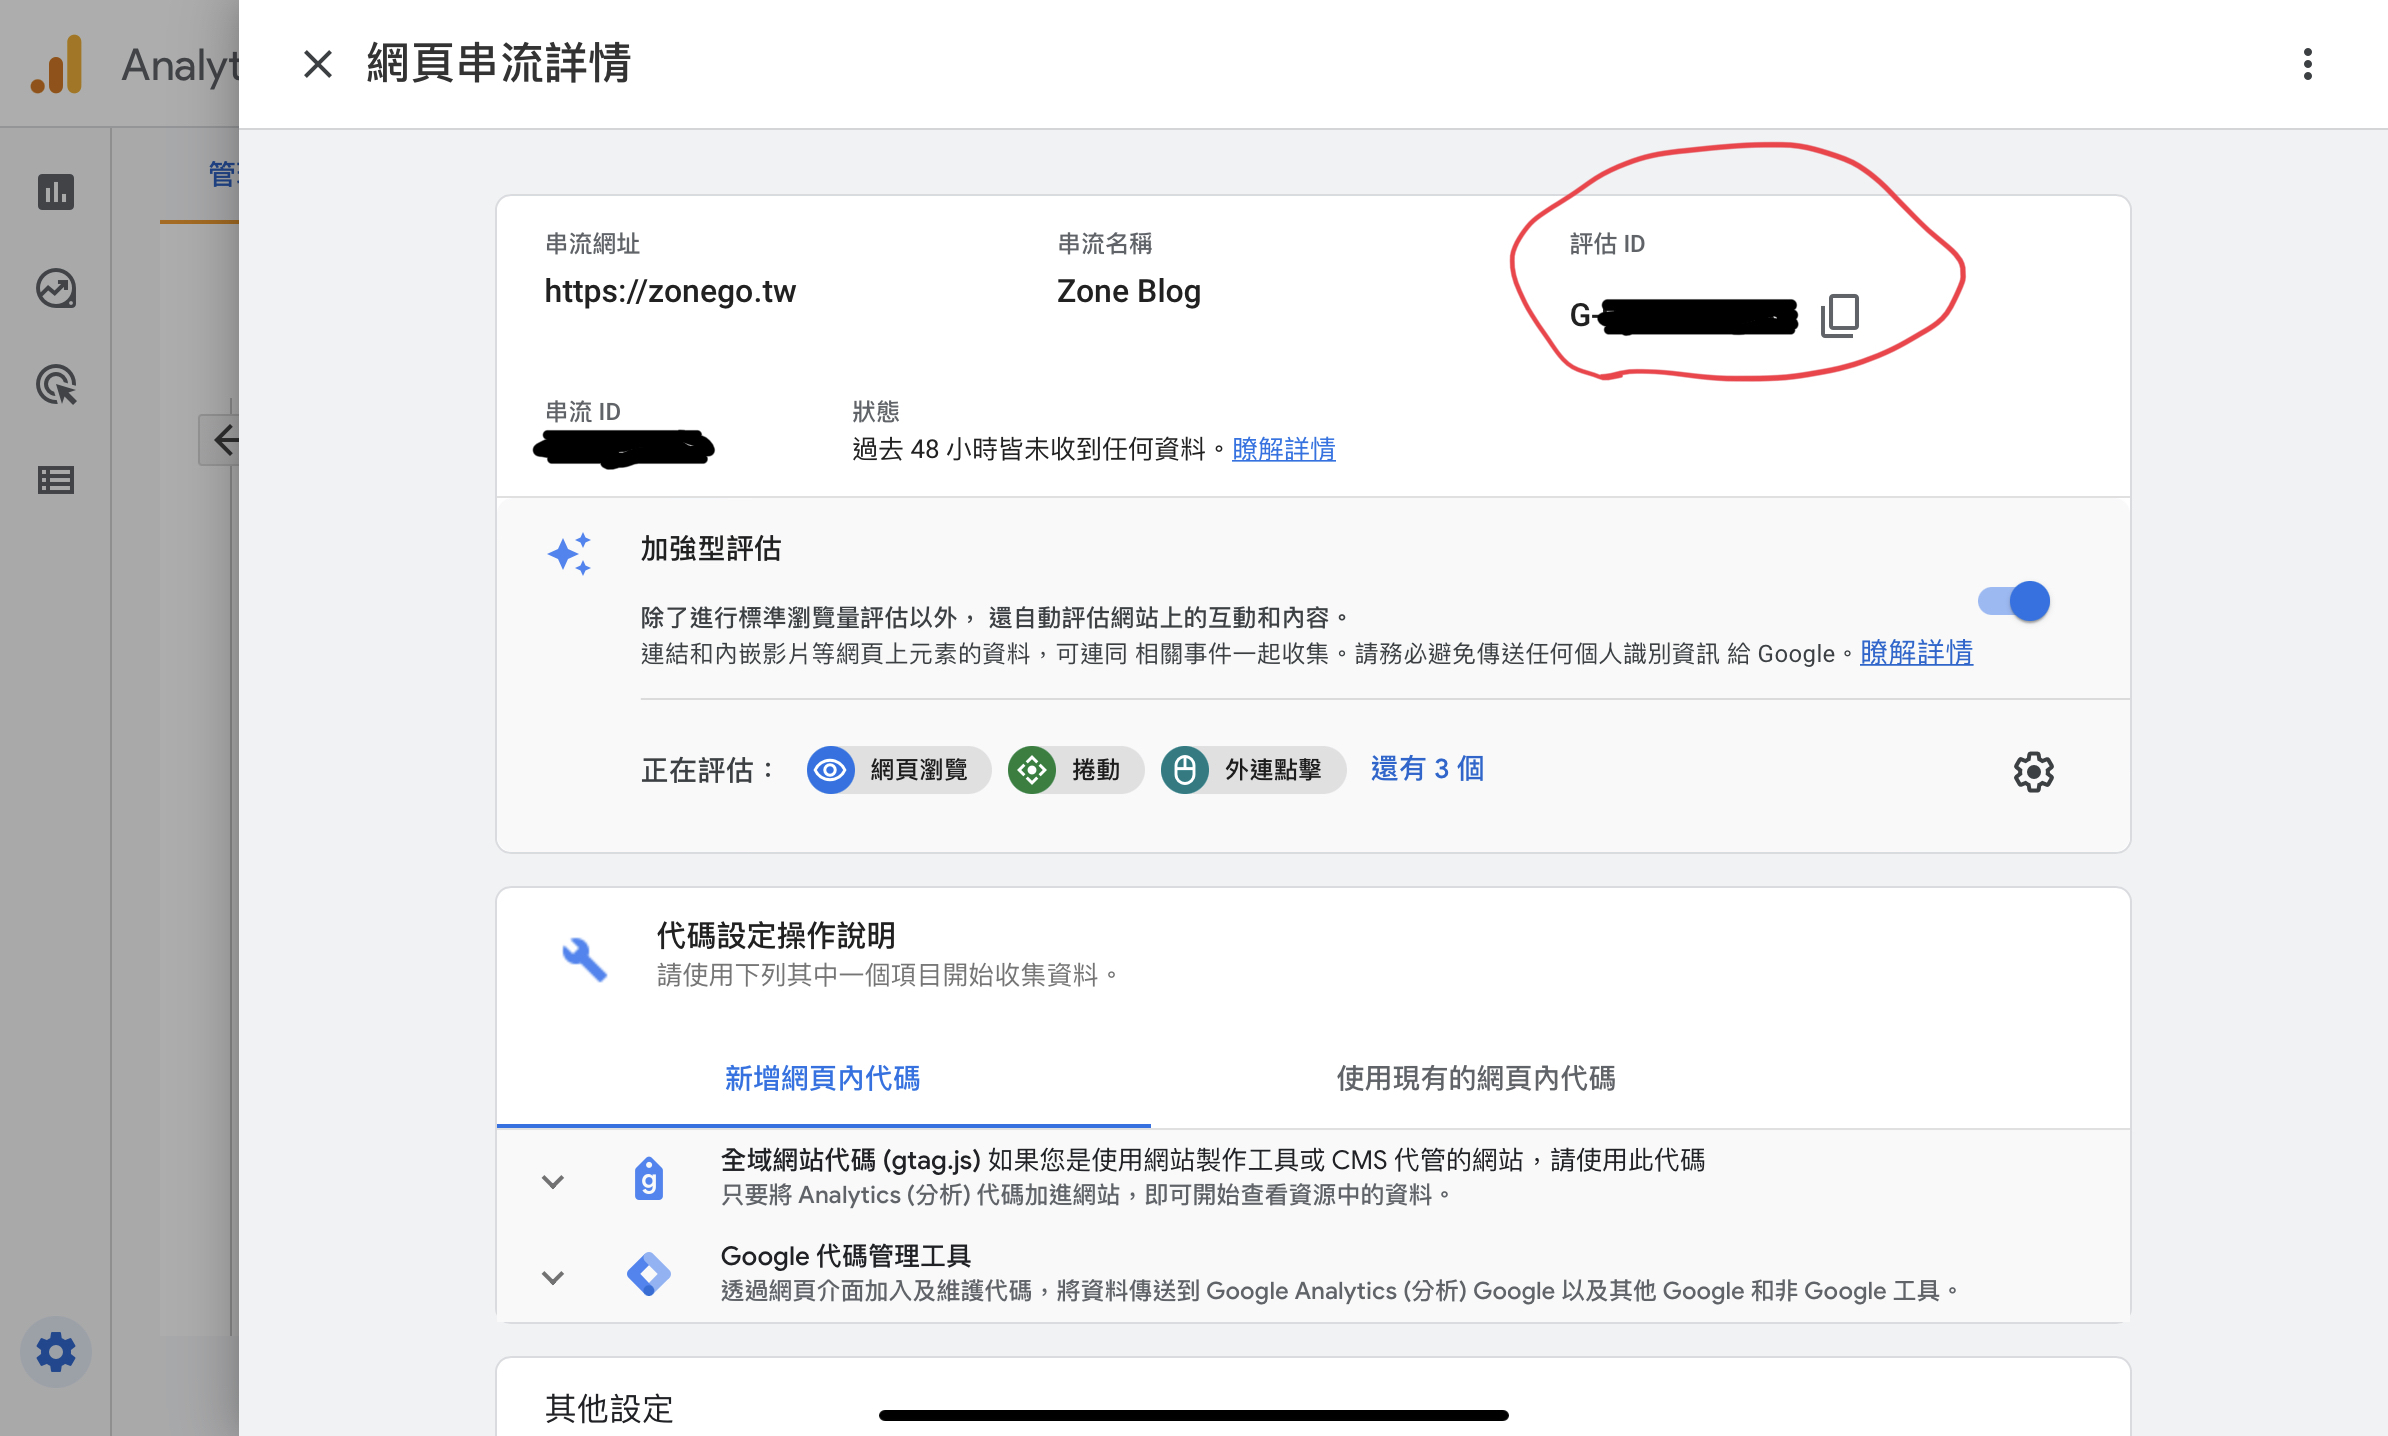The width and height of the screenshot is (2388, 1436).
Task: Click the 網頁瀏覽 chip with the eye icon
Action: click(x=898, y=770)
